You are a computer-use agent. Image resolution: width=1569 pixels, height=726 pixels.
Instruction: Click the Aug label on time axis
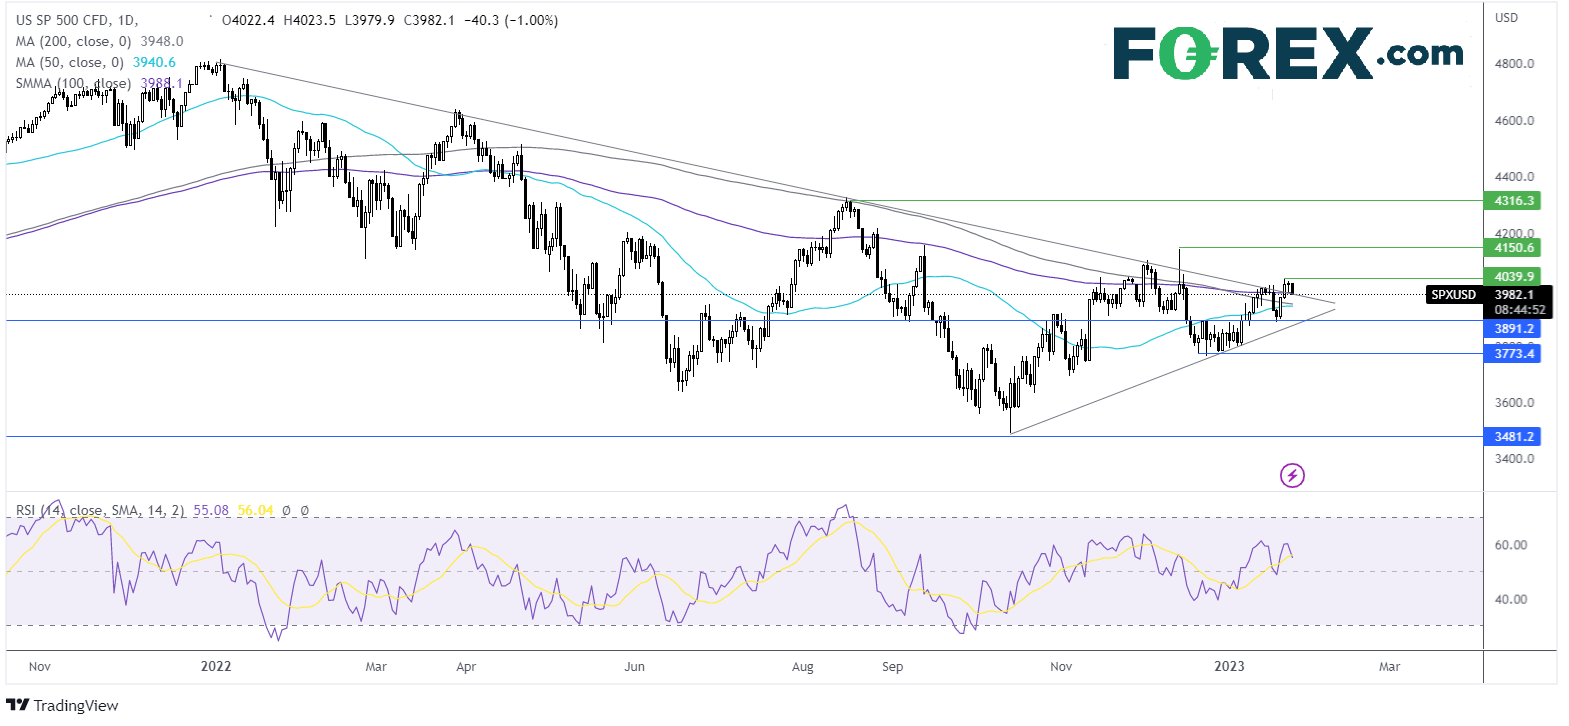coord(802,667)
